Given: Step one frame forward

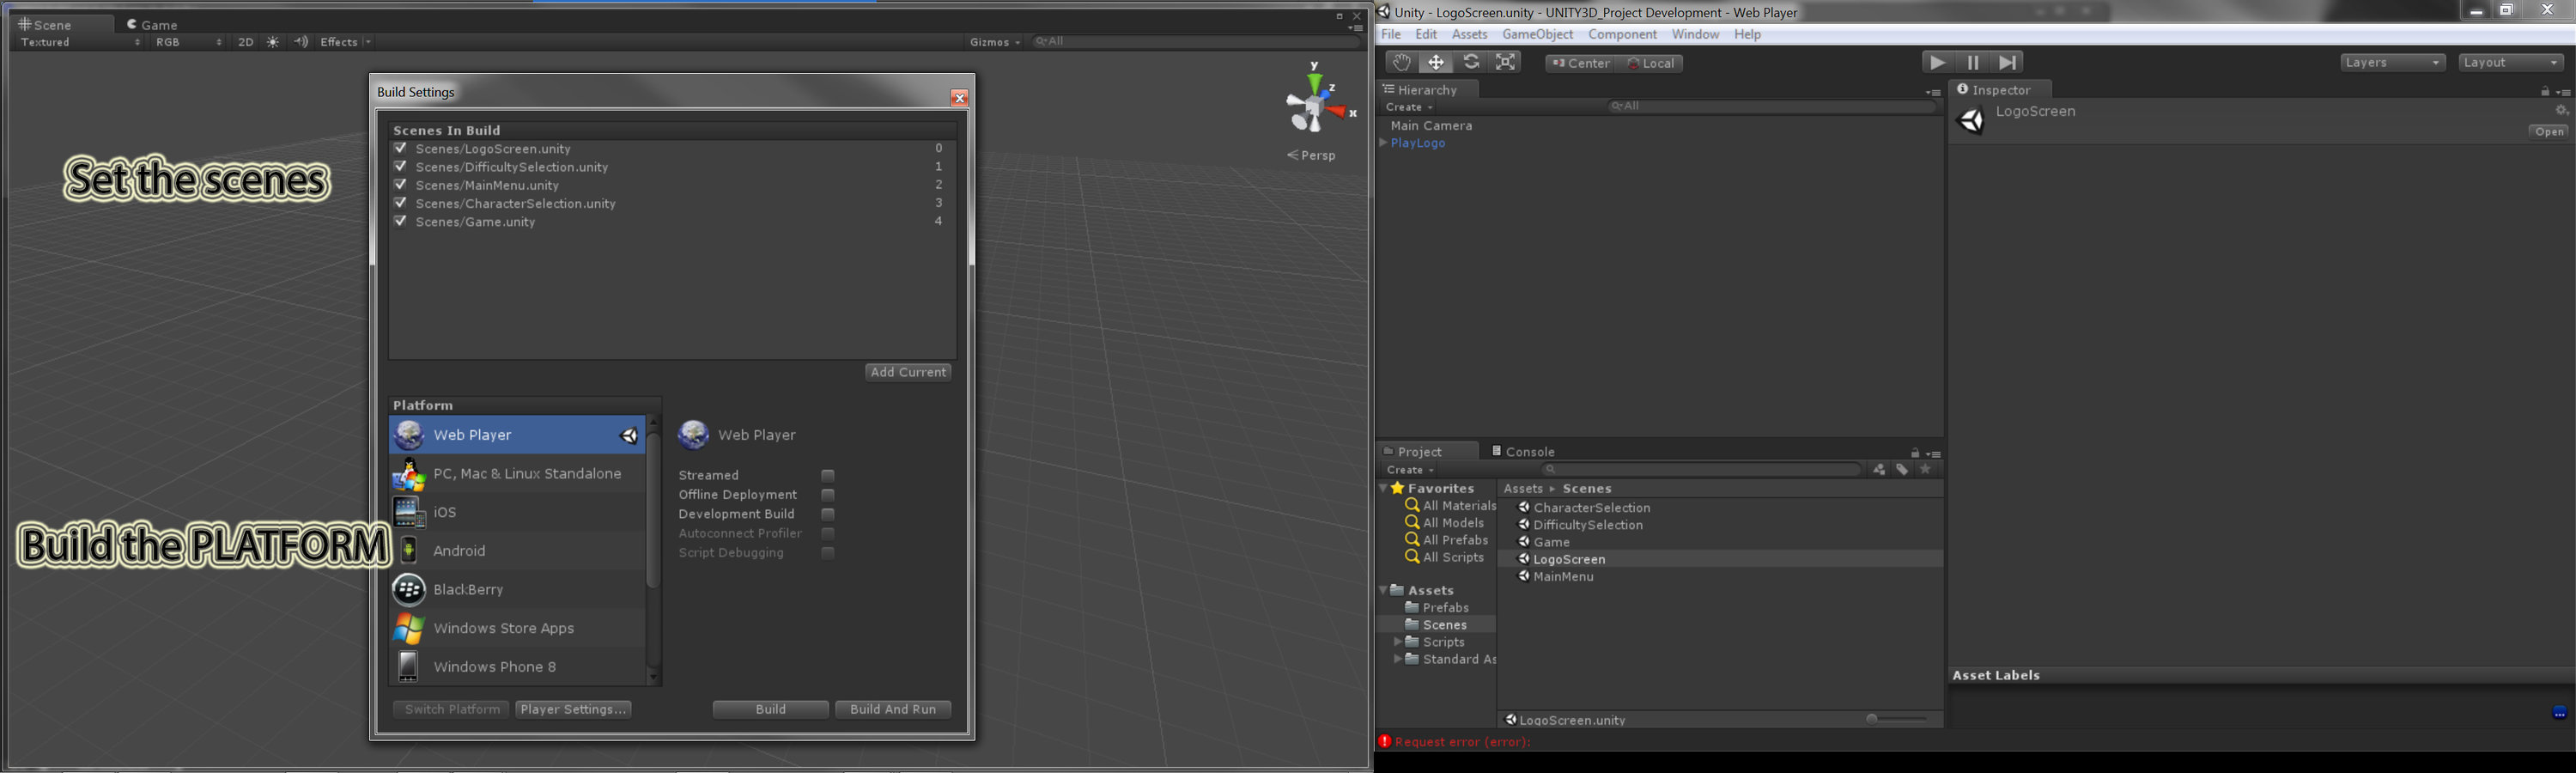Looking at the screenshot, I should click(2007, 62).
